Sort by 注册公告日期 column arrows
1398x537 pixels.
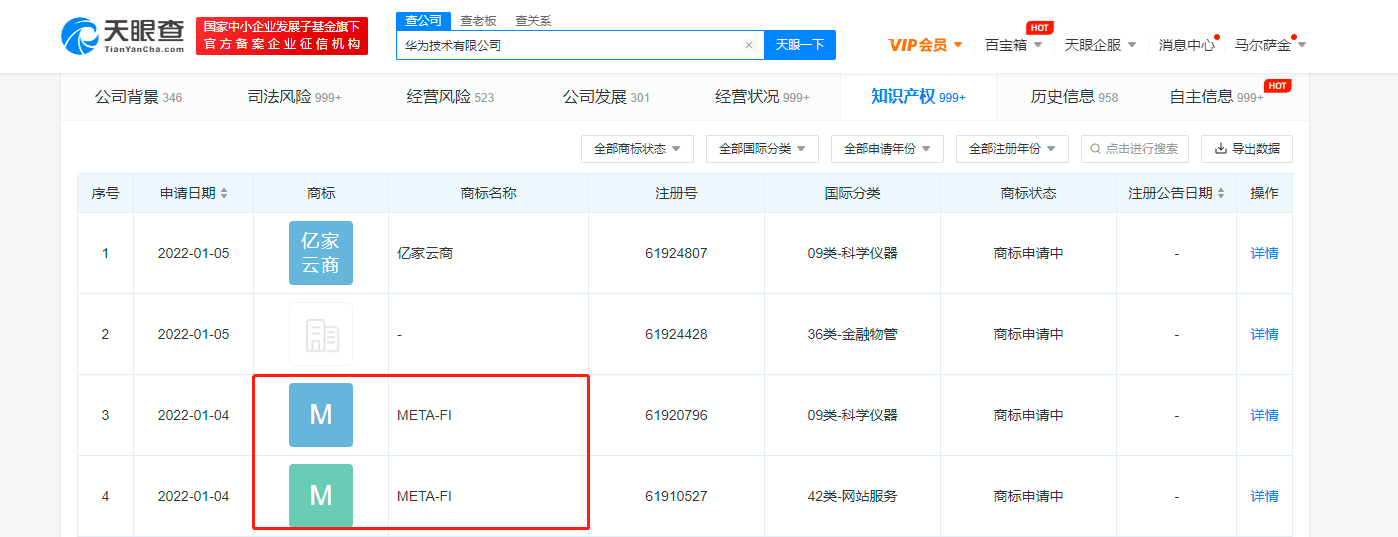[x=1221, y=193]
